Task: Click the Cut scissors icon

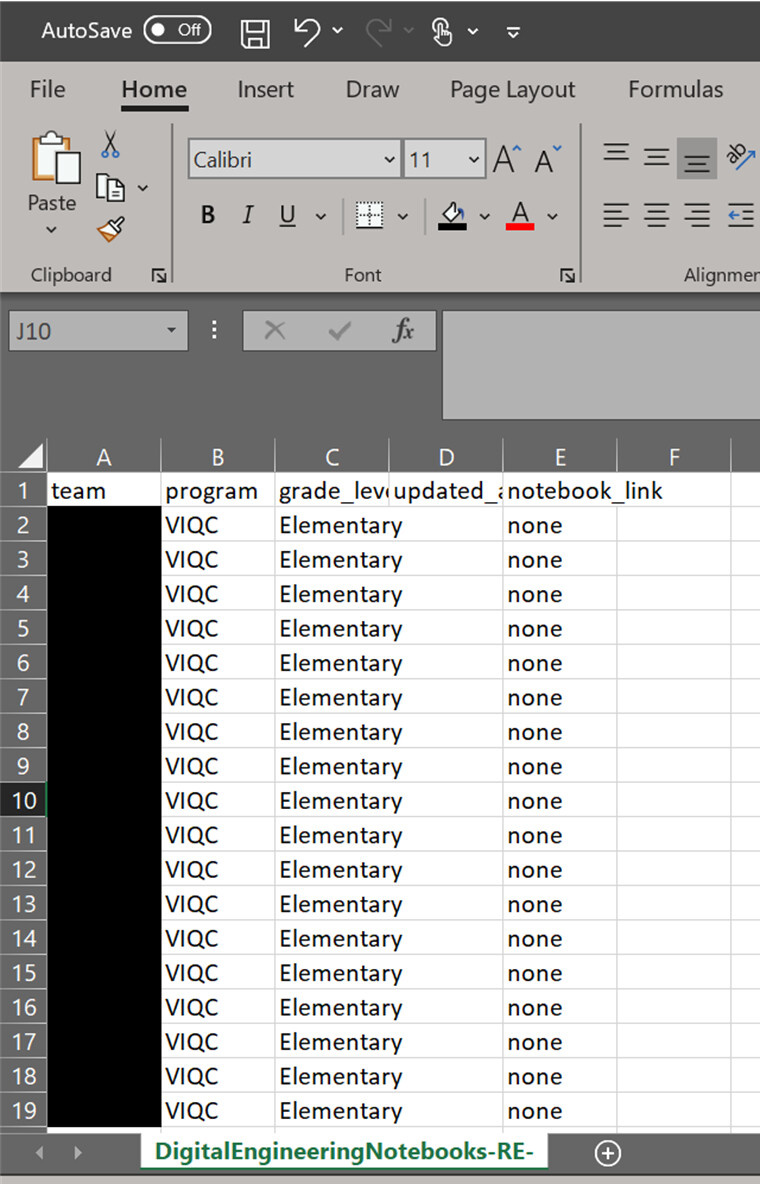Action: point(110,146)
